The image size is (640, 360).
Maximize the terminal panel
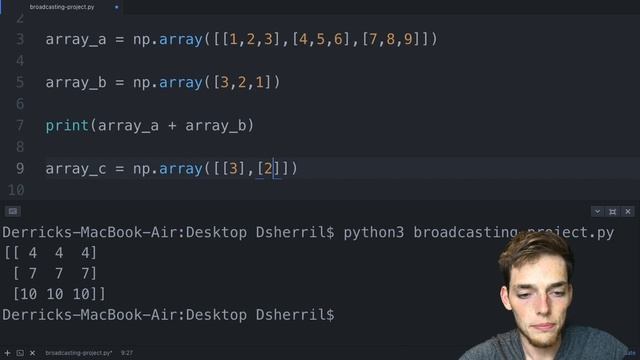tap(612, 211)
